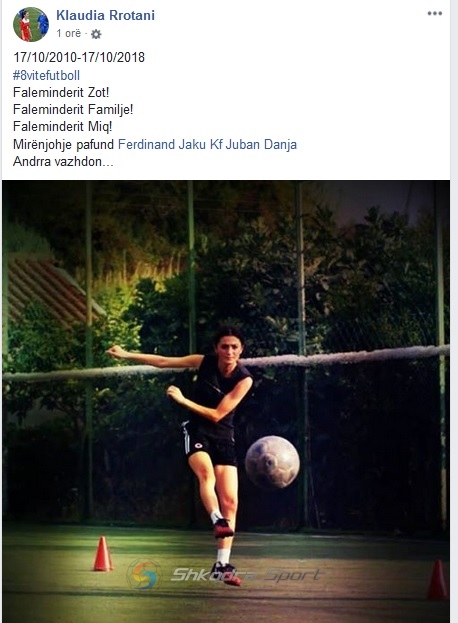This screenshot has width=458, height=623.
Task: Open Klaudia Rrotani's profile picture avatar
Action: point(31,24)
